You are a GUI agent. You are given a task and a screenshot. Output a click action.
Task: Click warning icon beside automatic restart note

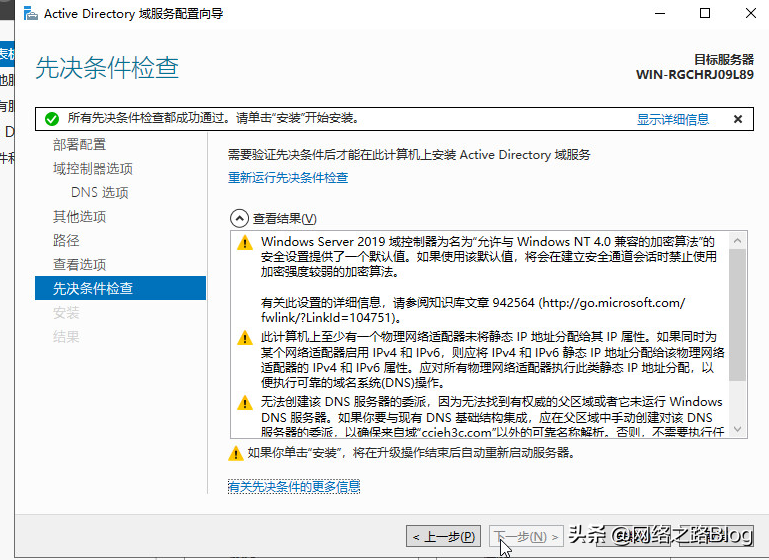[236, 453]
